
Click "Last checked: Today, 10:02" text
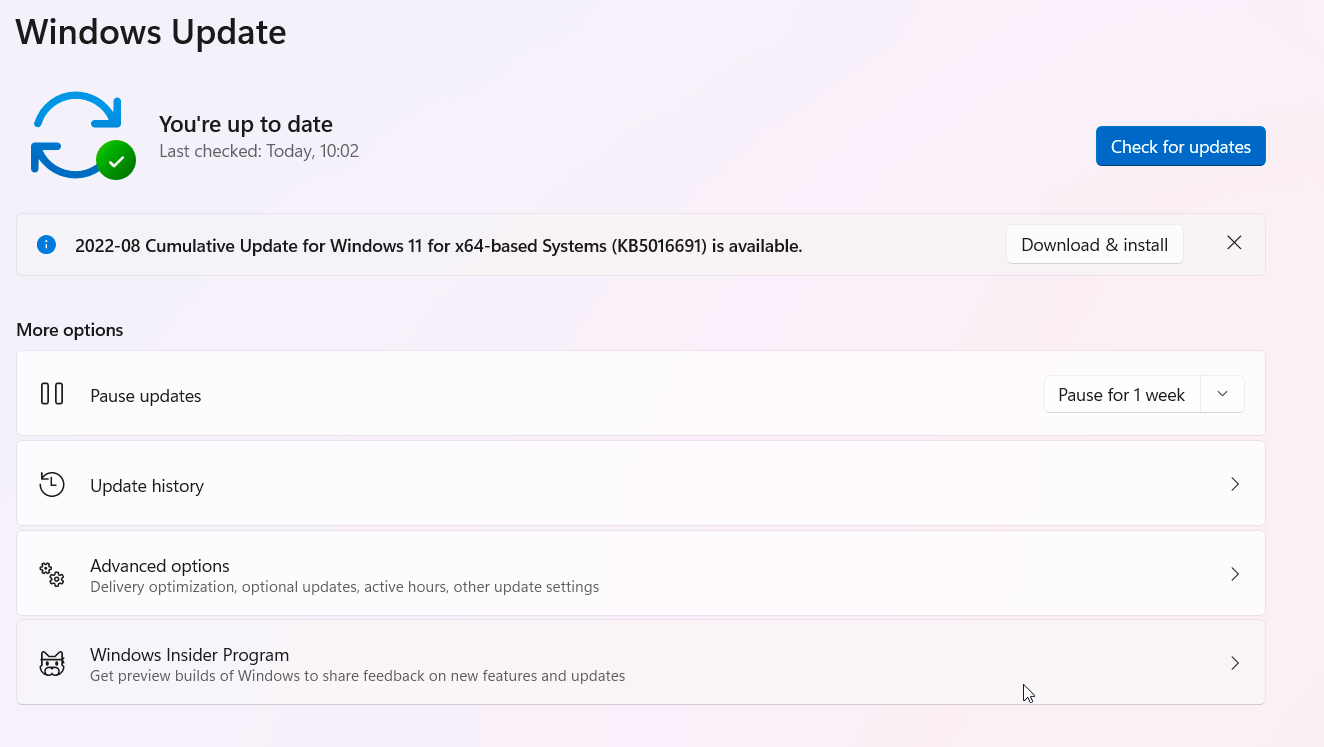[259, 151]
